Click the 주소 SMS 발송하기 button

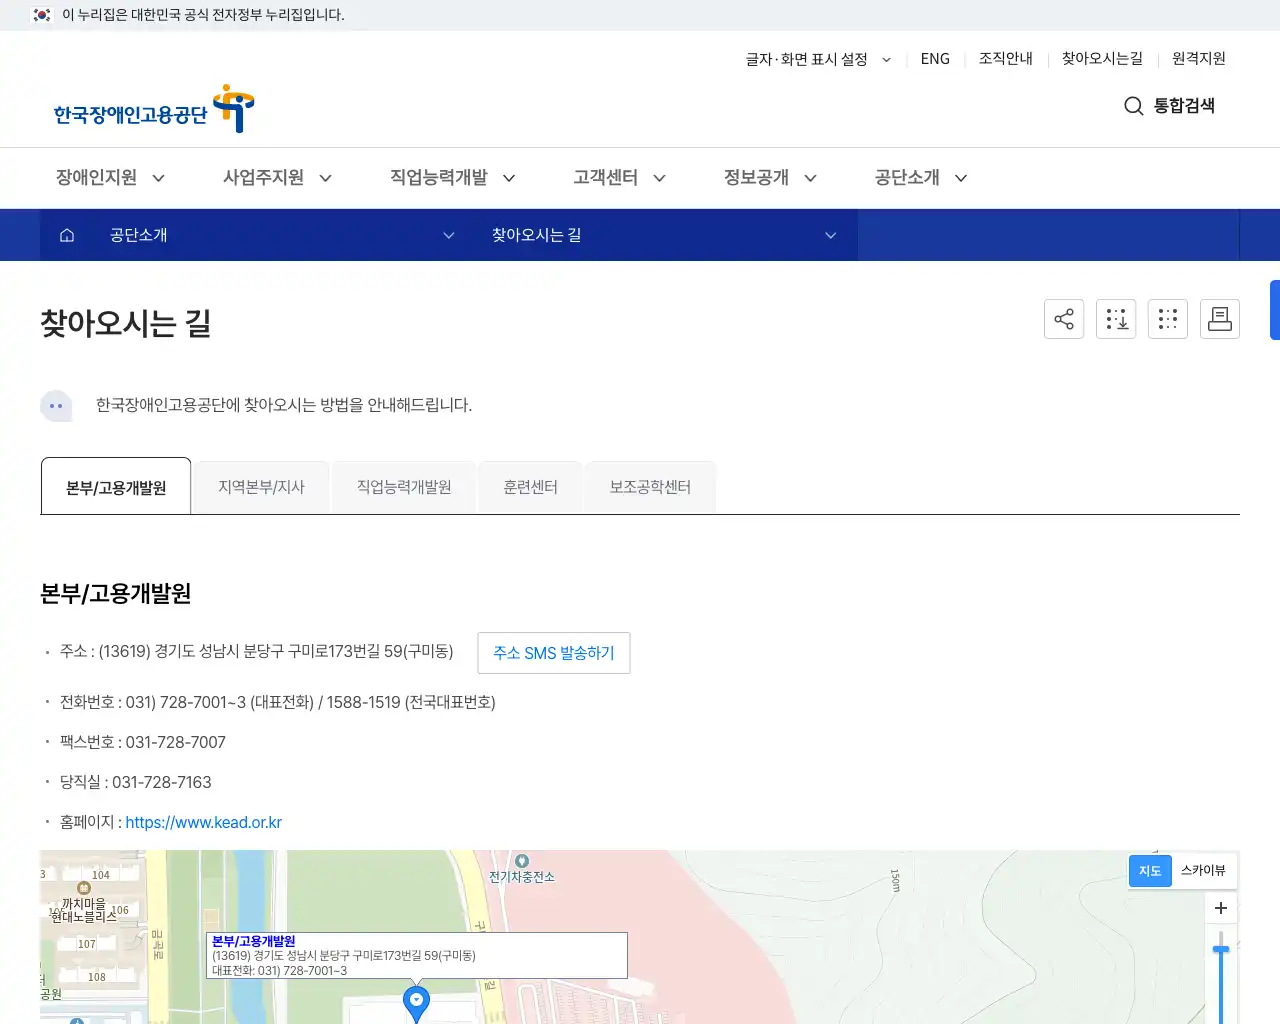pos(553,652)
